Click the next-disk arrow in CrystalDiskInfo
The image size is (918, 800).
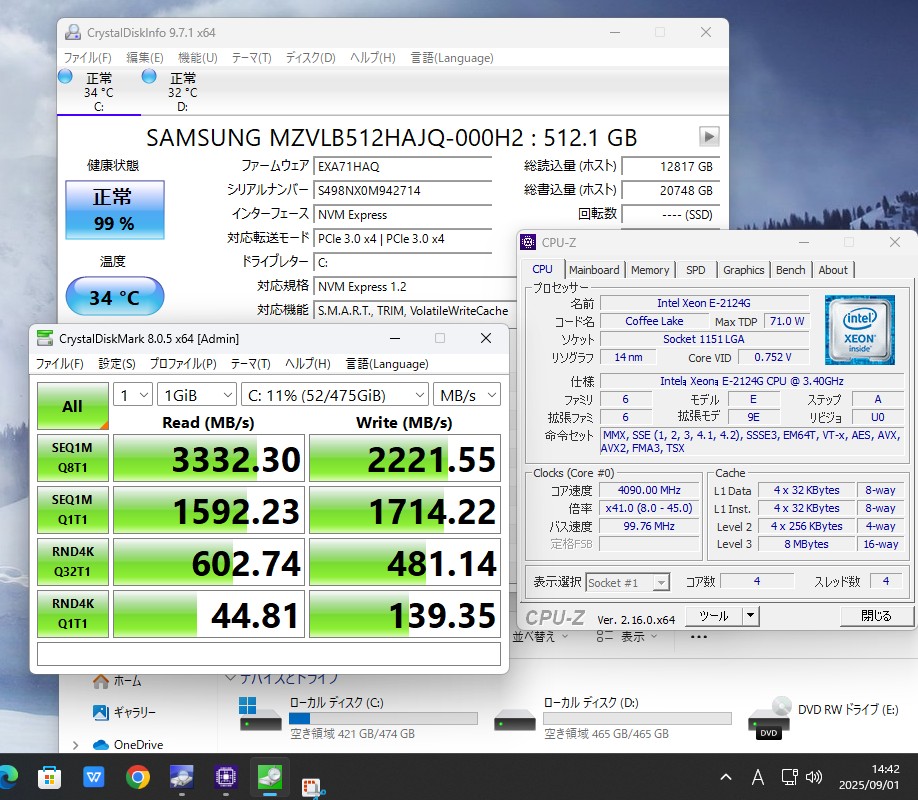(x=709, y=137)
